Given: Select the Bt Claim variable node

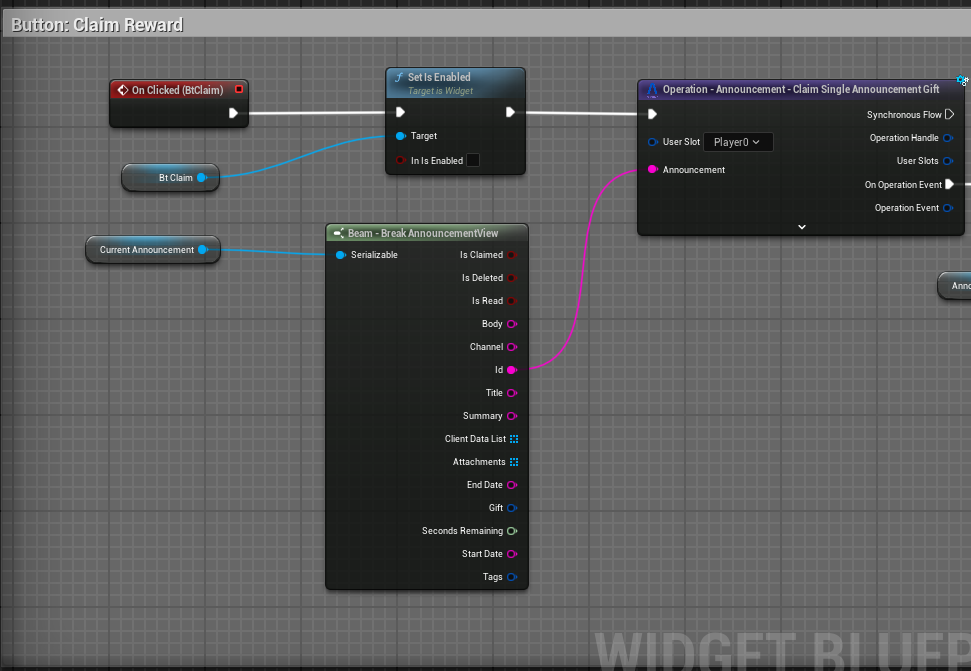Looking at the screenshot, I should click(170, 178).
